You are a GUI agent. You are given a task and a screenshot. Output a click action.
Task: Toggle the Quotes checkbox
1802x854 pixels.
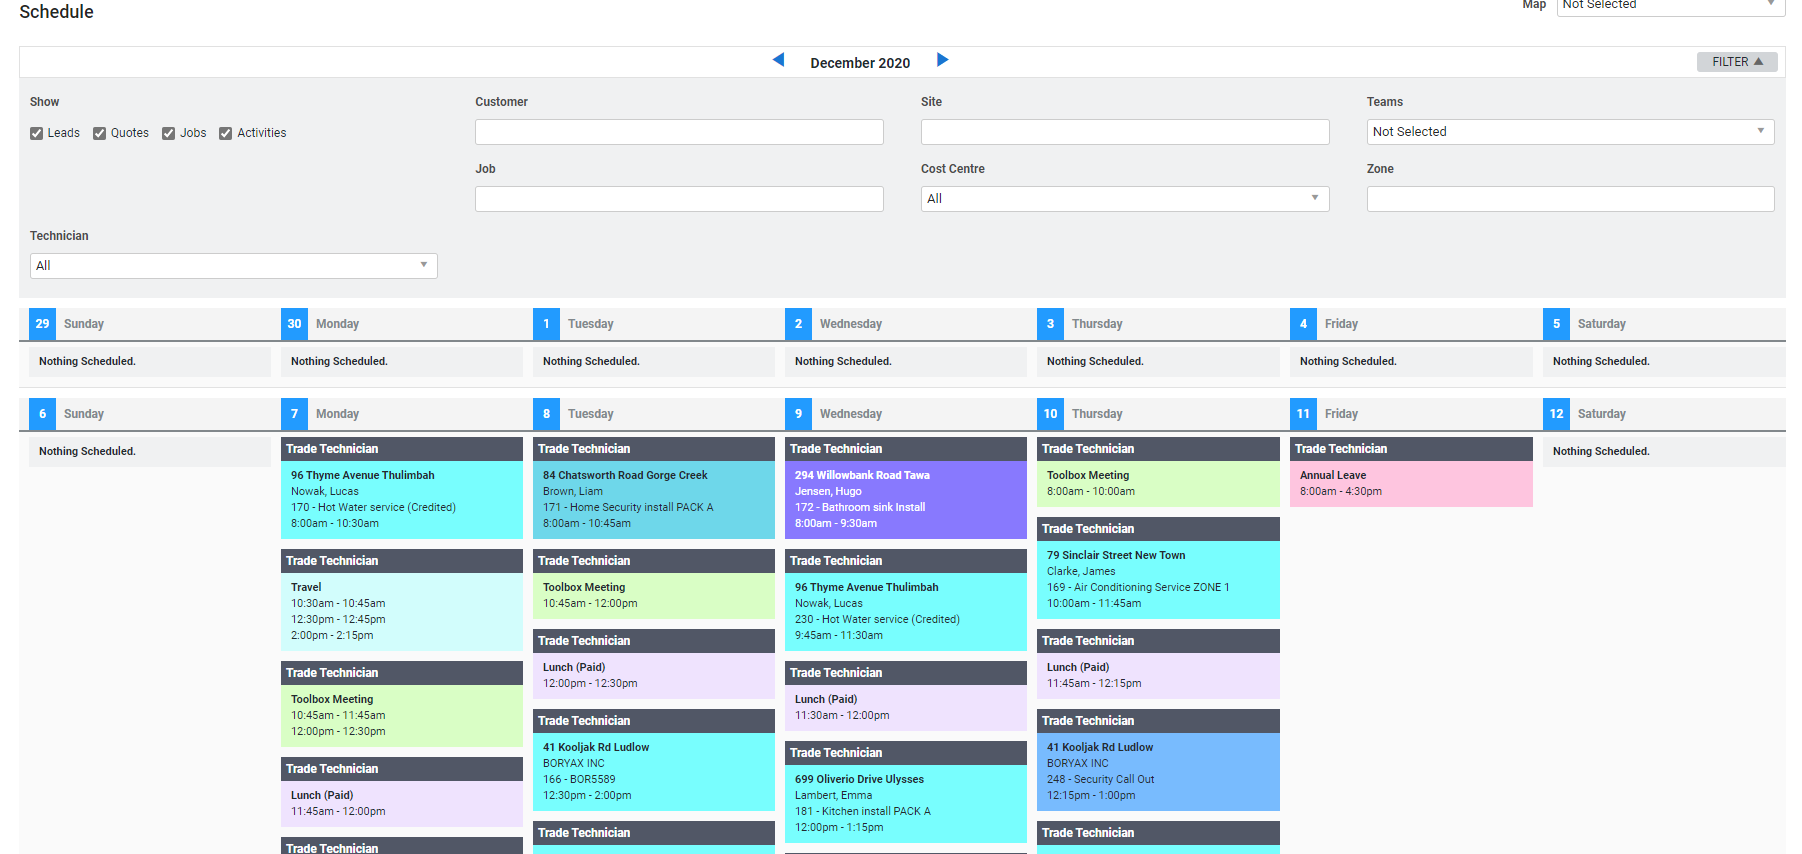[100, 133]
